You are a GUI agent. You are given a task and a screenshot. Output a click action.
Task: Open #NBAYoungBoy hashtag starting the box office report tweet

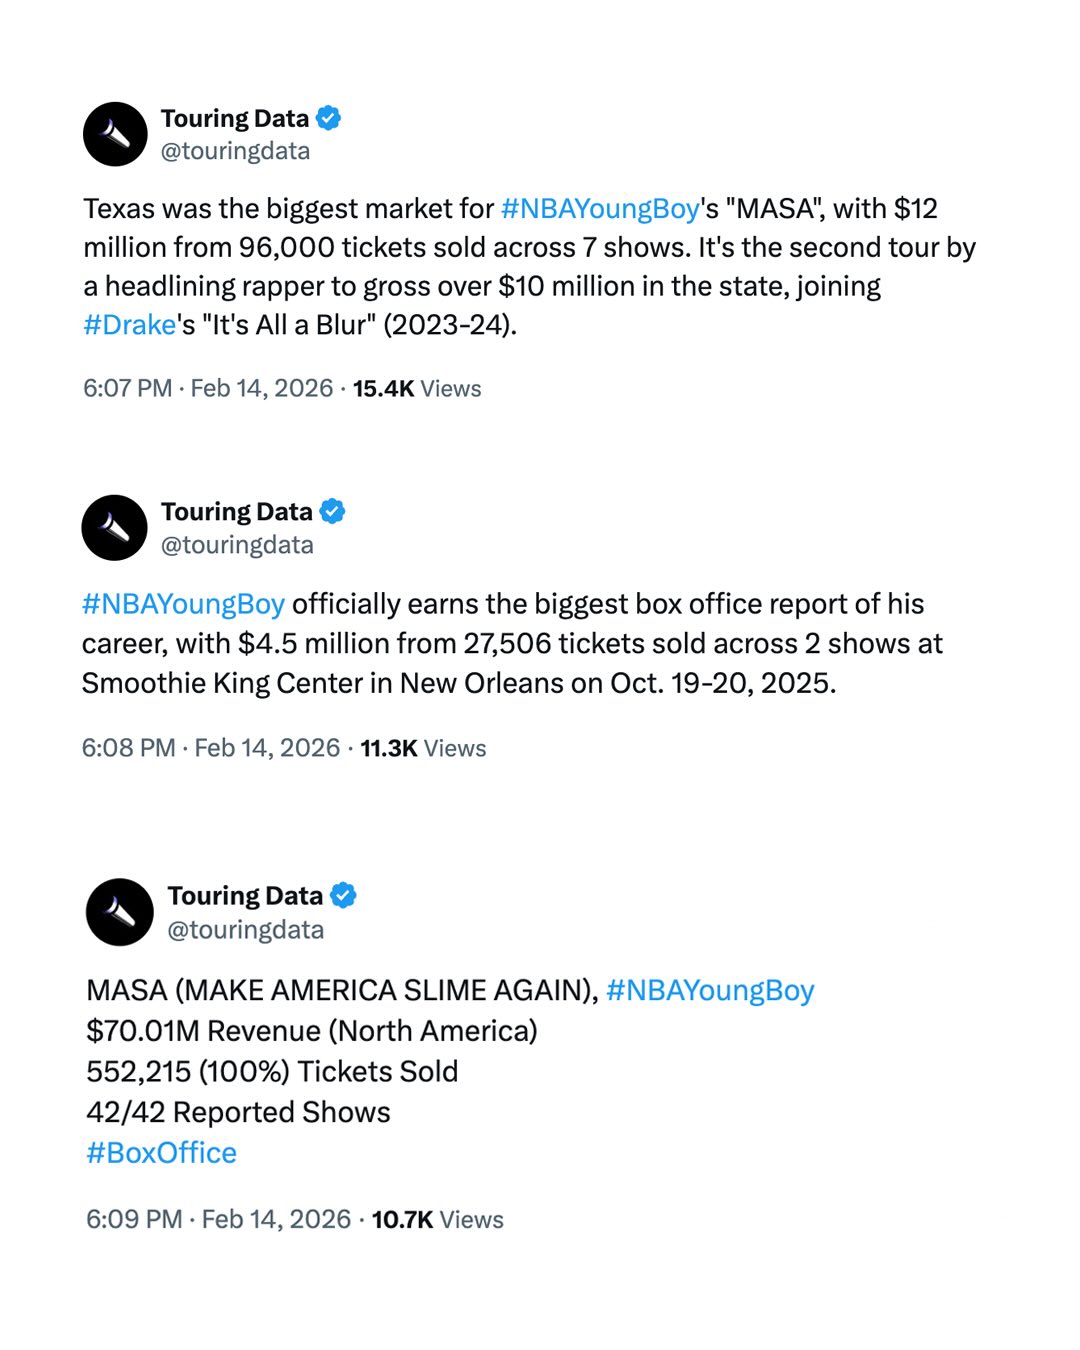point(184,604)
